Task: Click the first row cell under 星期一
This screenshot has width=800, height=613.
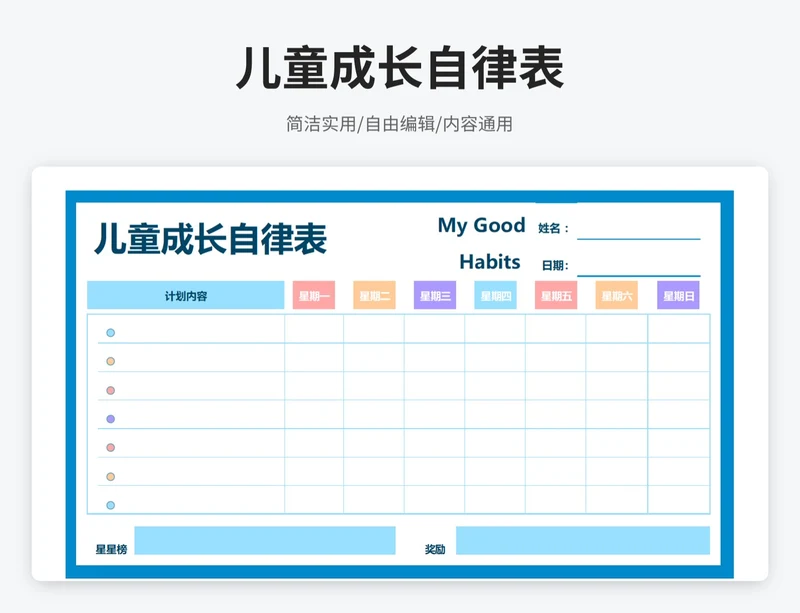Action: [314, 329]
